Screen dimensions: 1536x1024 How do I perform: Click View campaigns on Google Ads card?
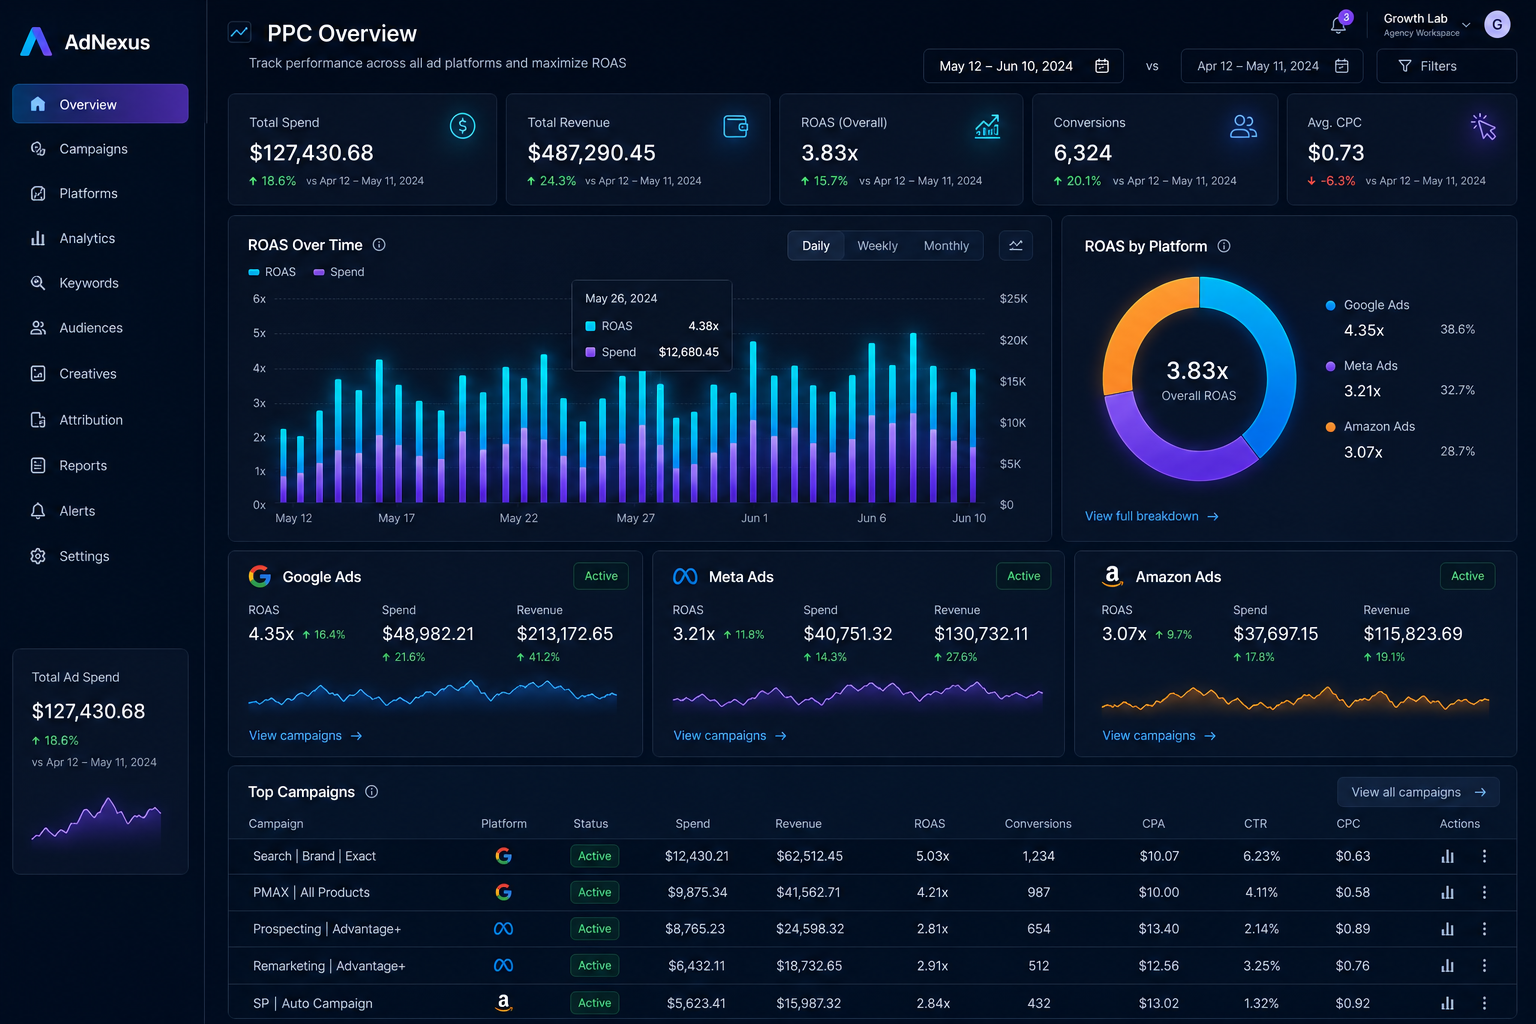tap(306, 736)
